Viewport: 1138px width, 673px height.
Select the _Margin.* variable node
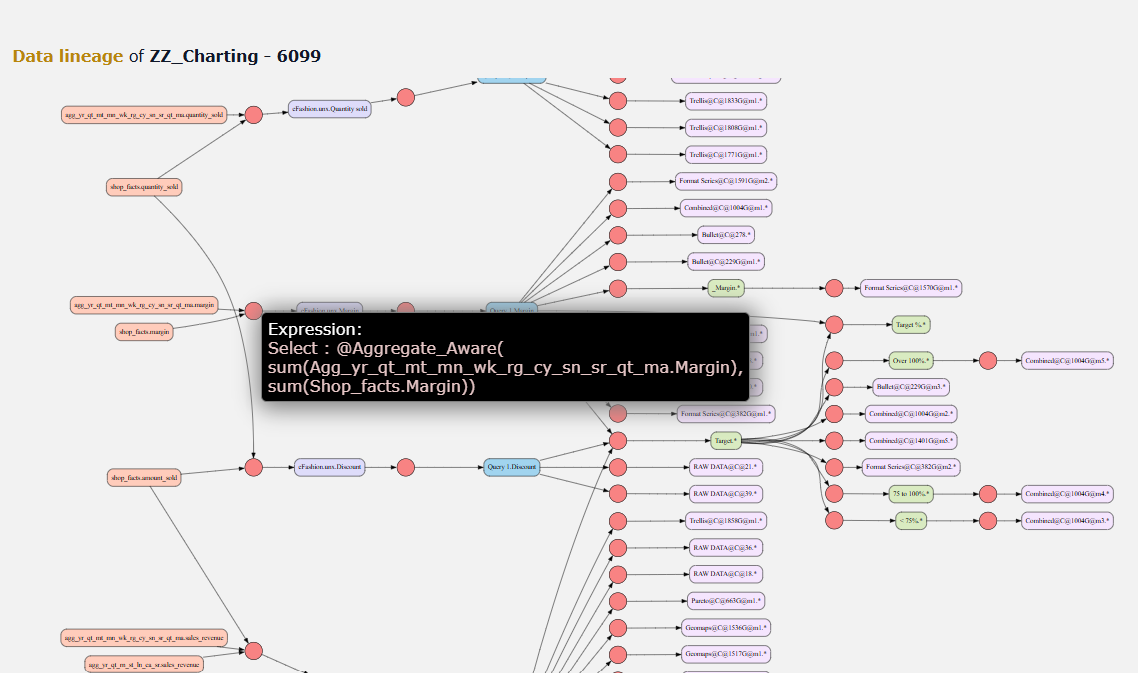pos(726,288)
